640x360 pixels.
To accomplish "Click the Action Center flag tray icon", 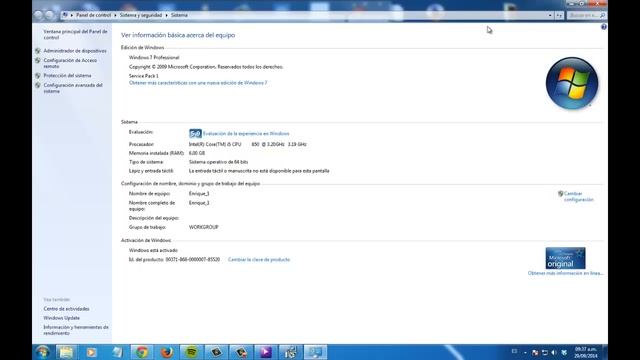I will pos(535,352).
